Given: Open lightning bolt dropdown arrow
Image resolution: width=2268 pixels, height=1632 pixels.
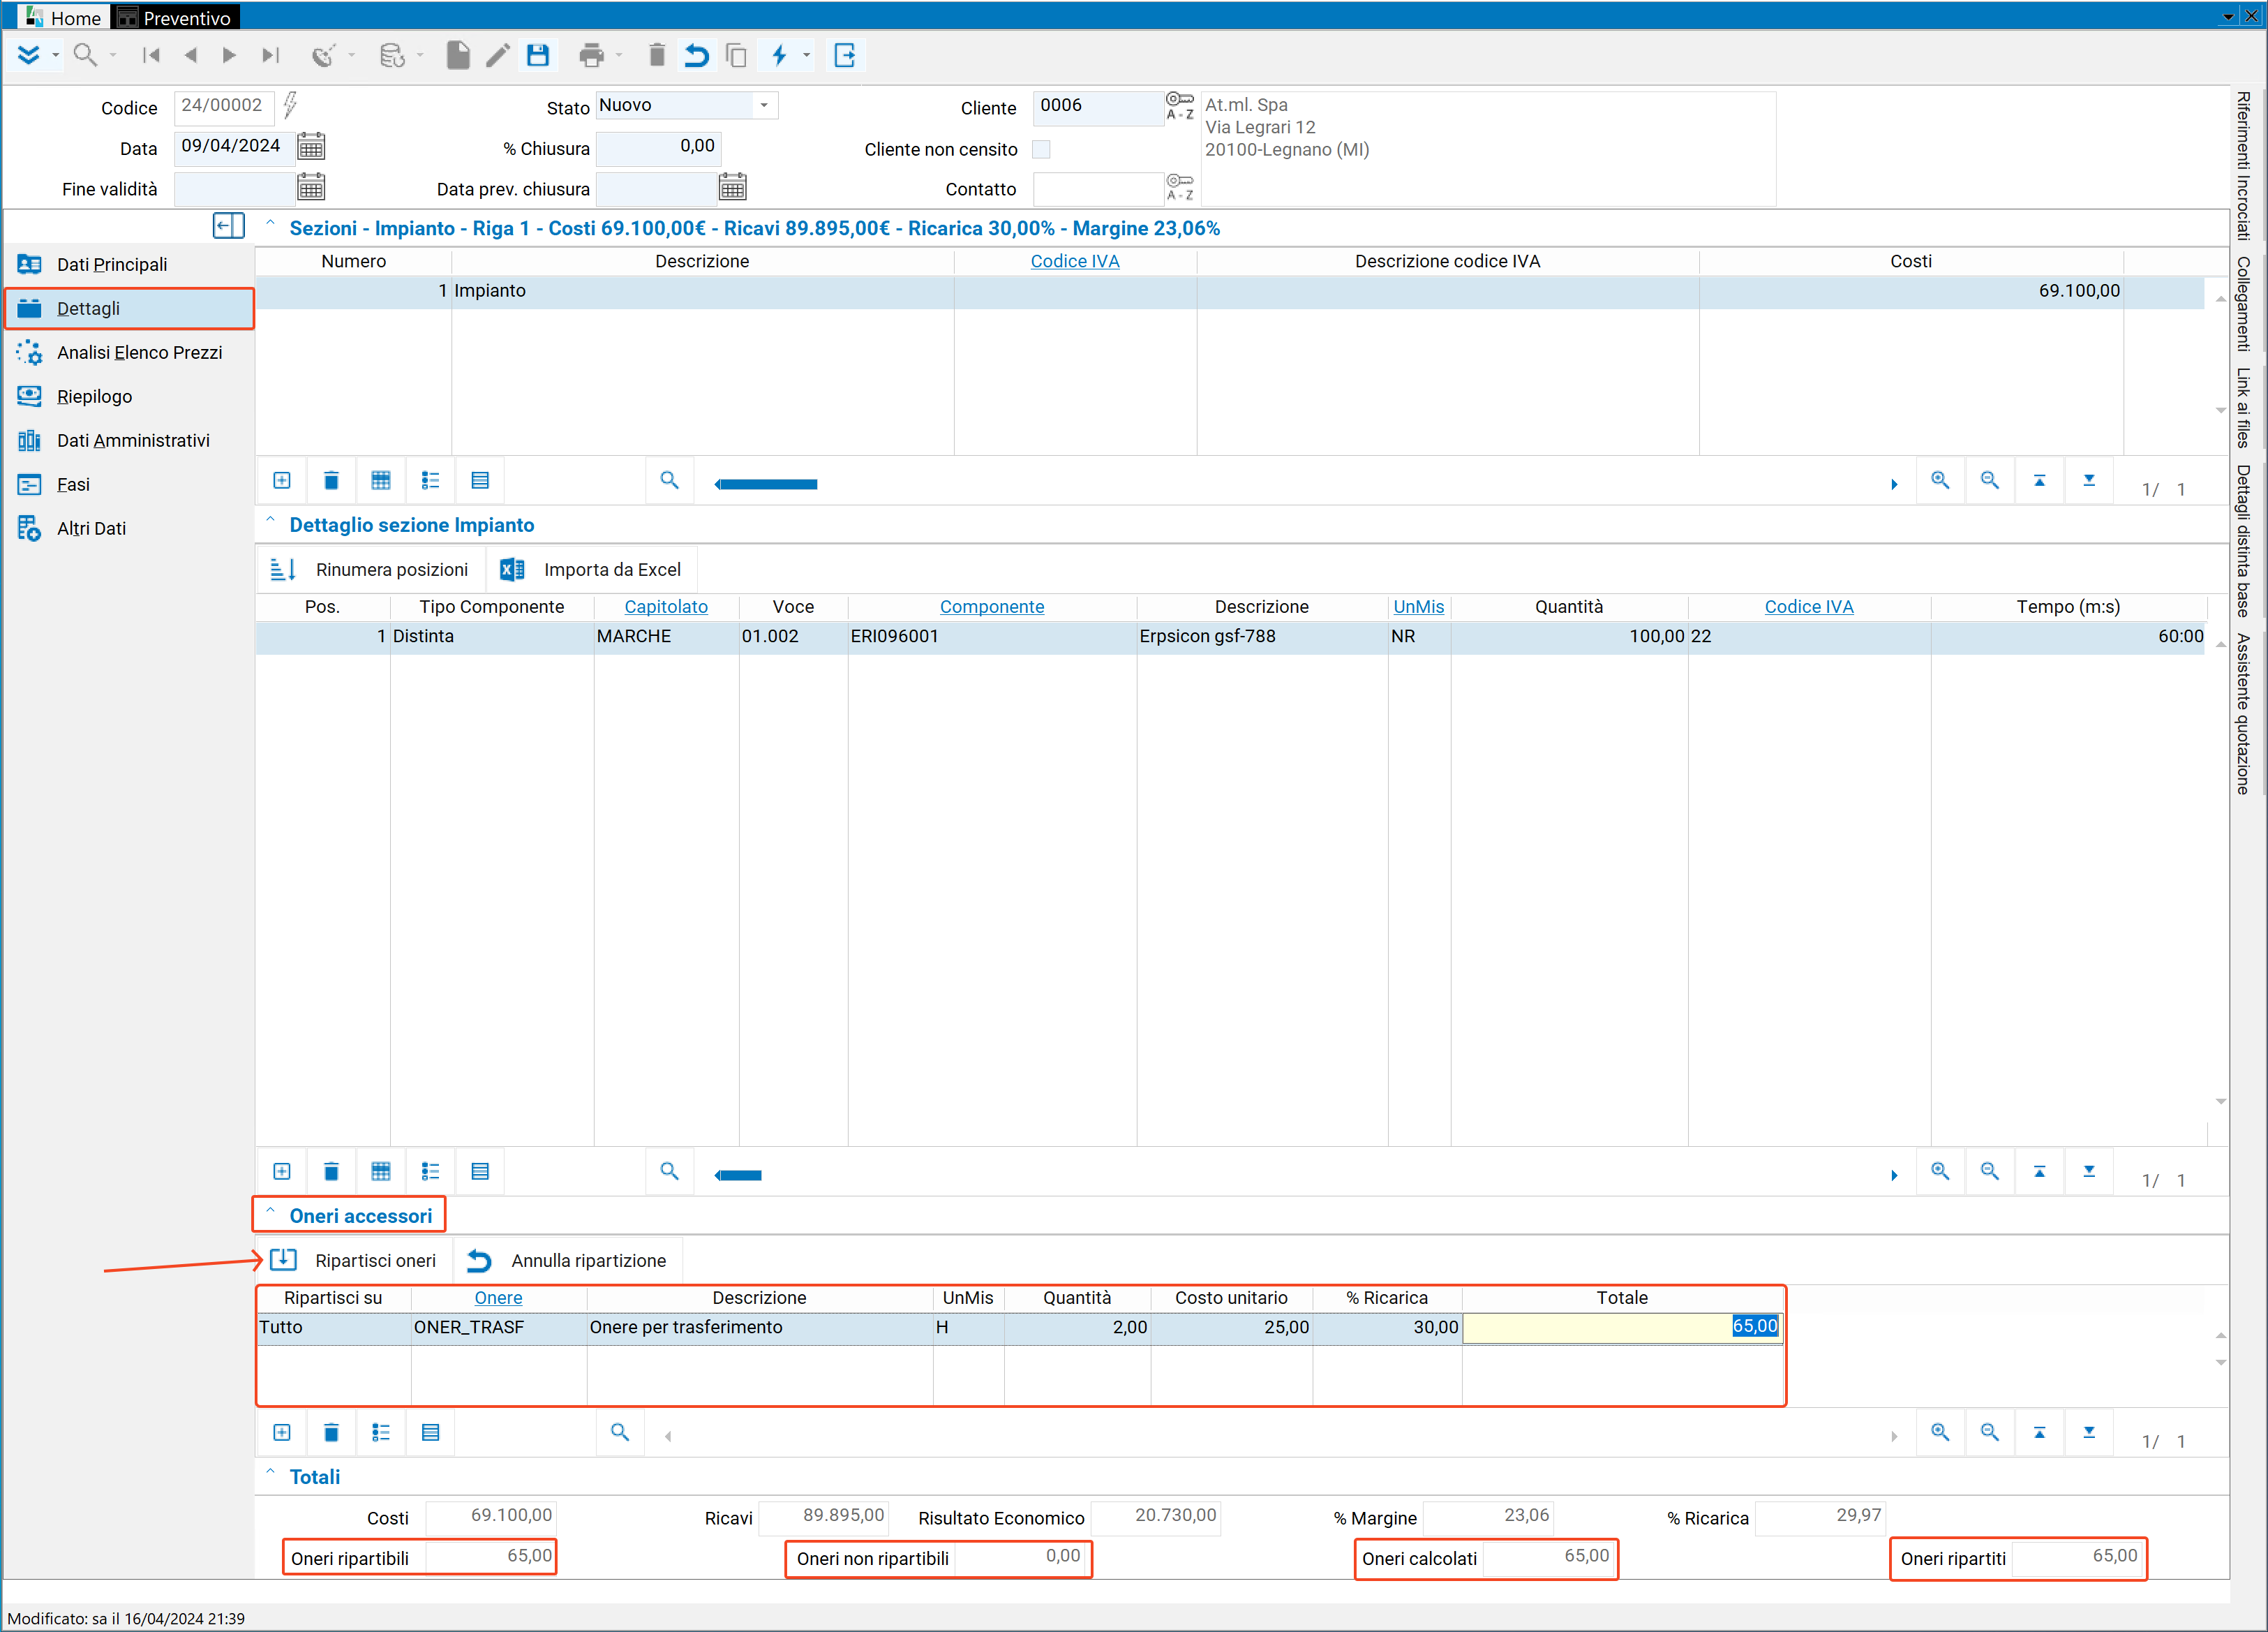Looking at the screenshot, I should (x=806, y=55).
